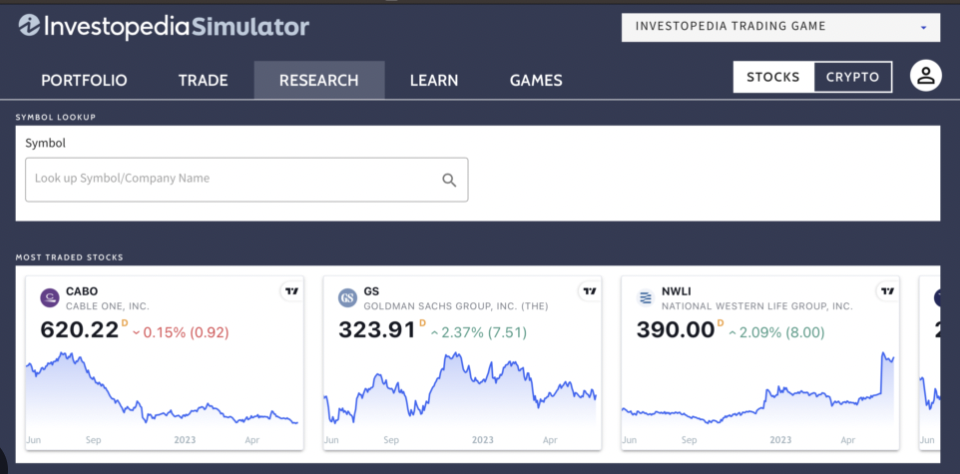Viewport: 960px width, 474px height.
Task: Click the Cable One, Inc. company name
Action: point(108,306)
